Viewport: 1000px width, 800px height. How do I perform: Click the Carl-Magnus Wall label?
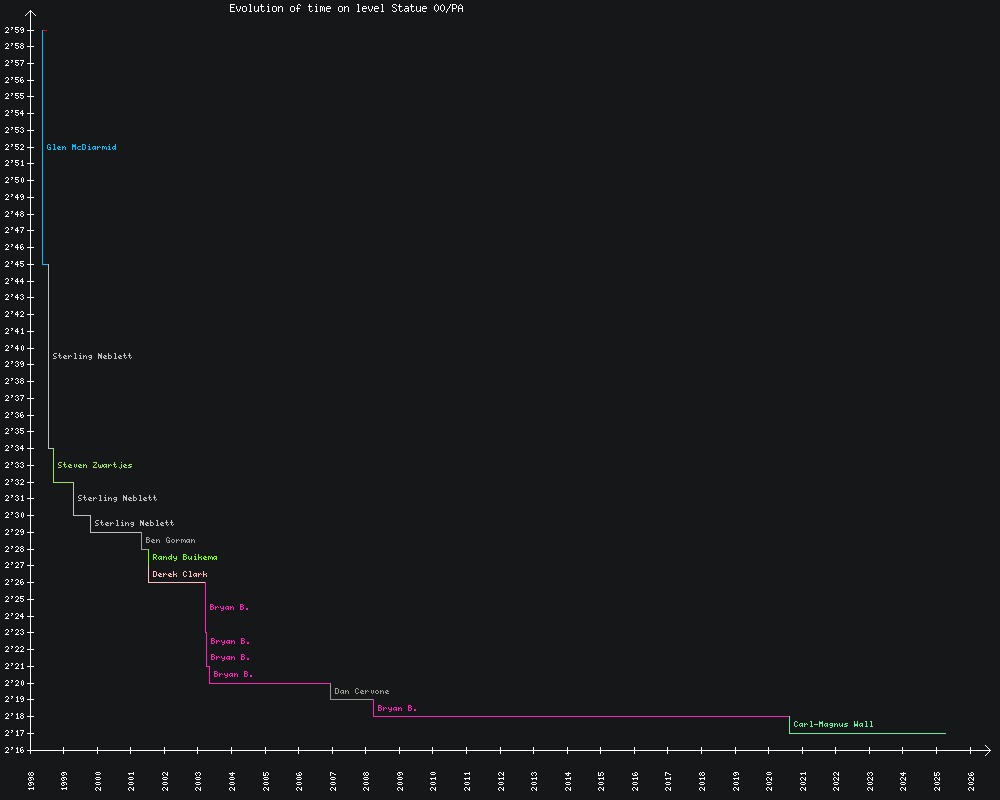pyautogui.click(x=833, y=724)
